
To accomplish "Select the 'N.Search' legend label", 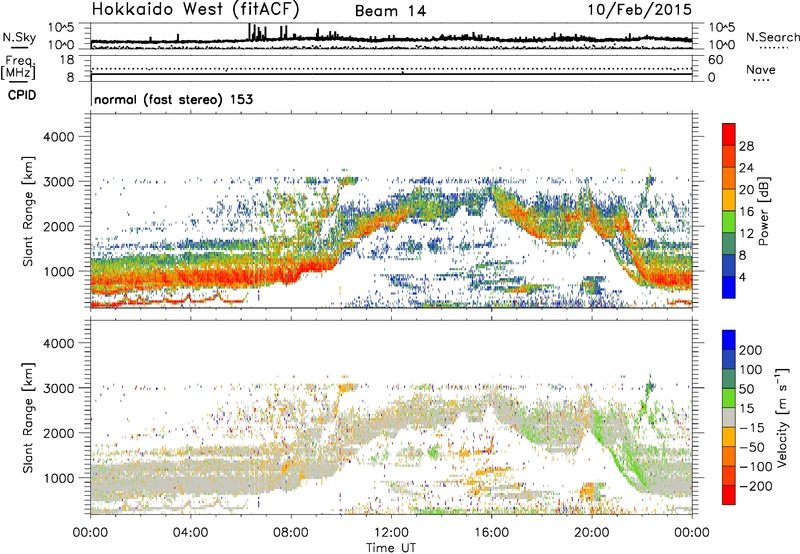I will click(772, 37).
